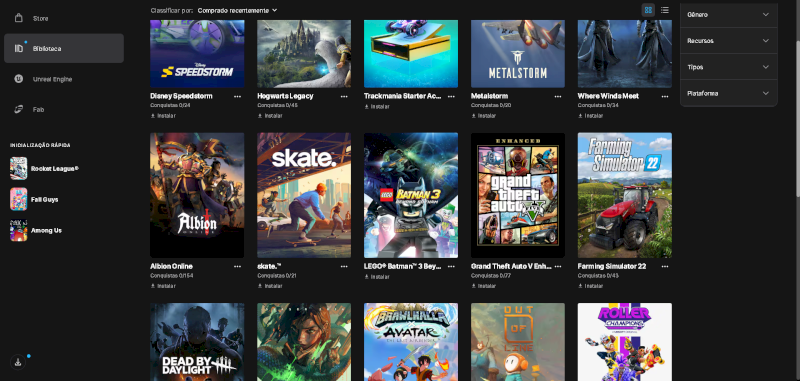Open Where Winds Meet options menu
The height and width of the screenshot is (381, 800).
click(x=665, y=96)
